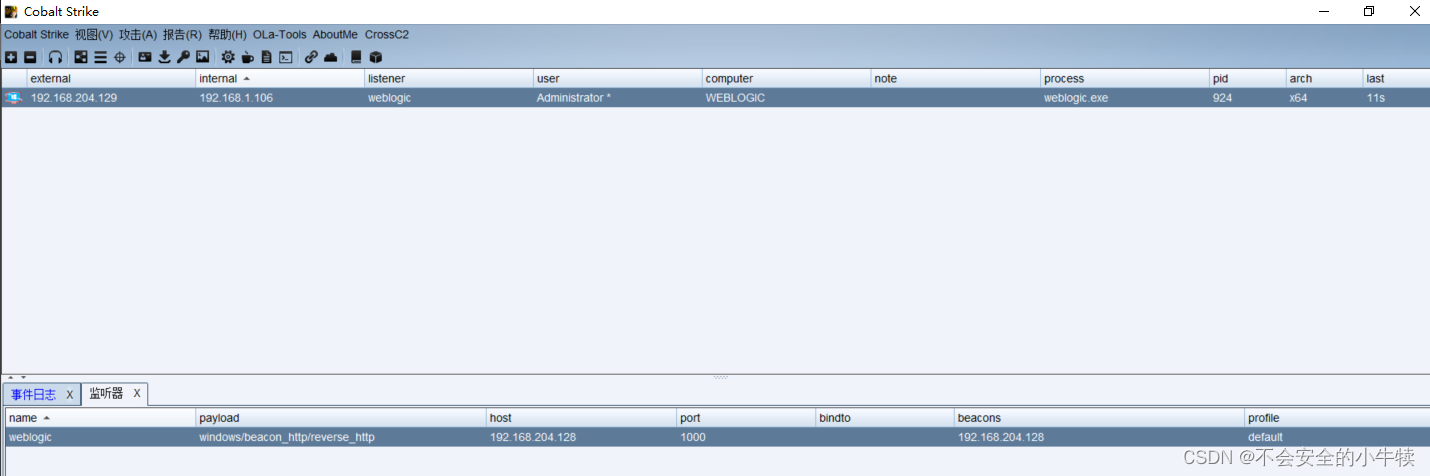
Task: Open credentials via the ID card icon
Action: pyautogui.click(x=145, y=57)
